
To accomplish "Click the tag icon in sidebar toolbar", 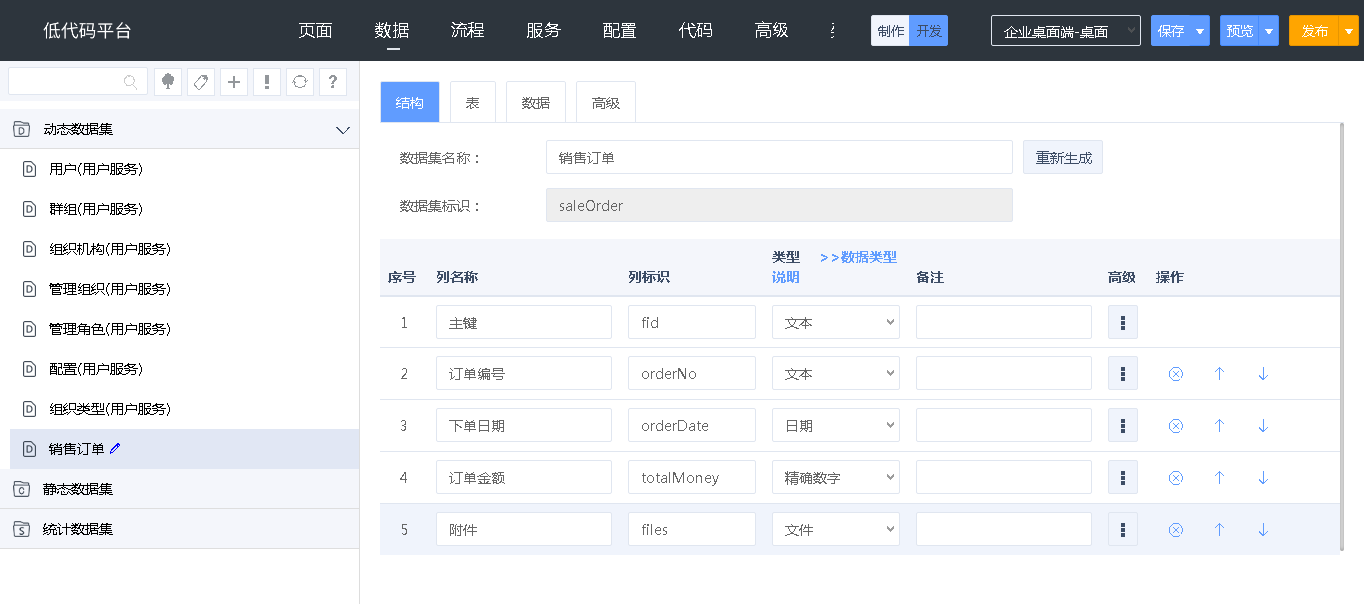I will point(201,82).
